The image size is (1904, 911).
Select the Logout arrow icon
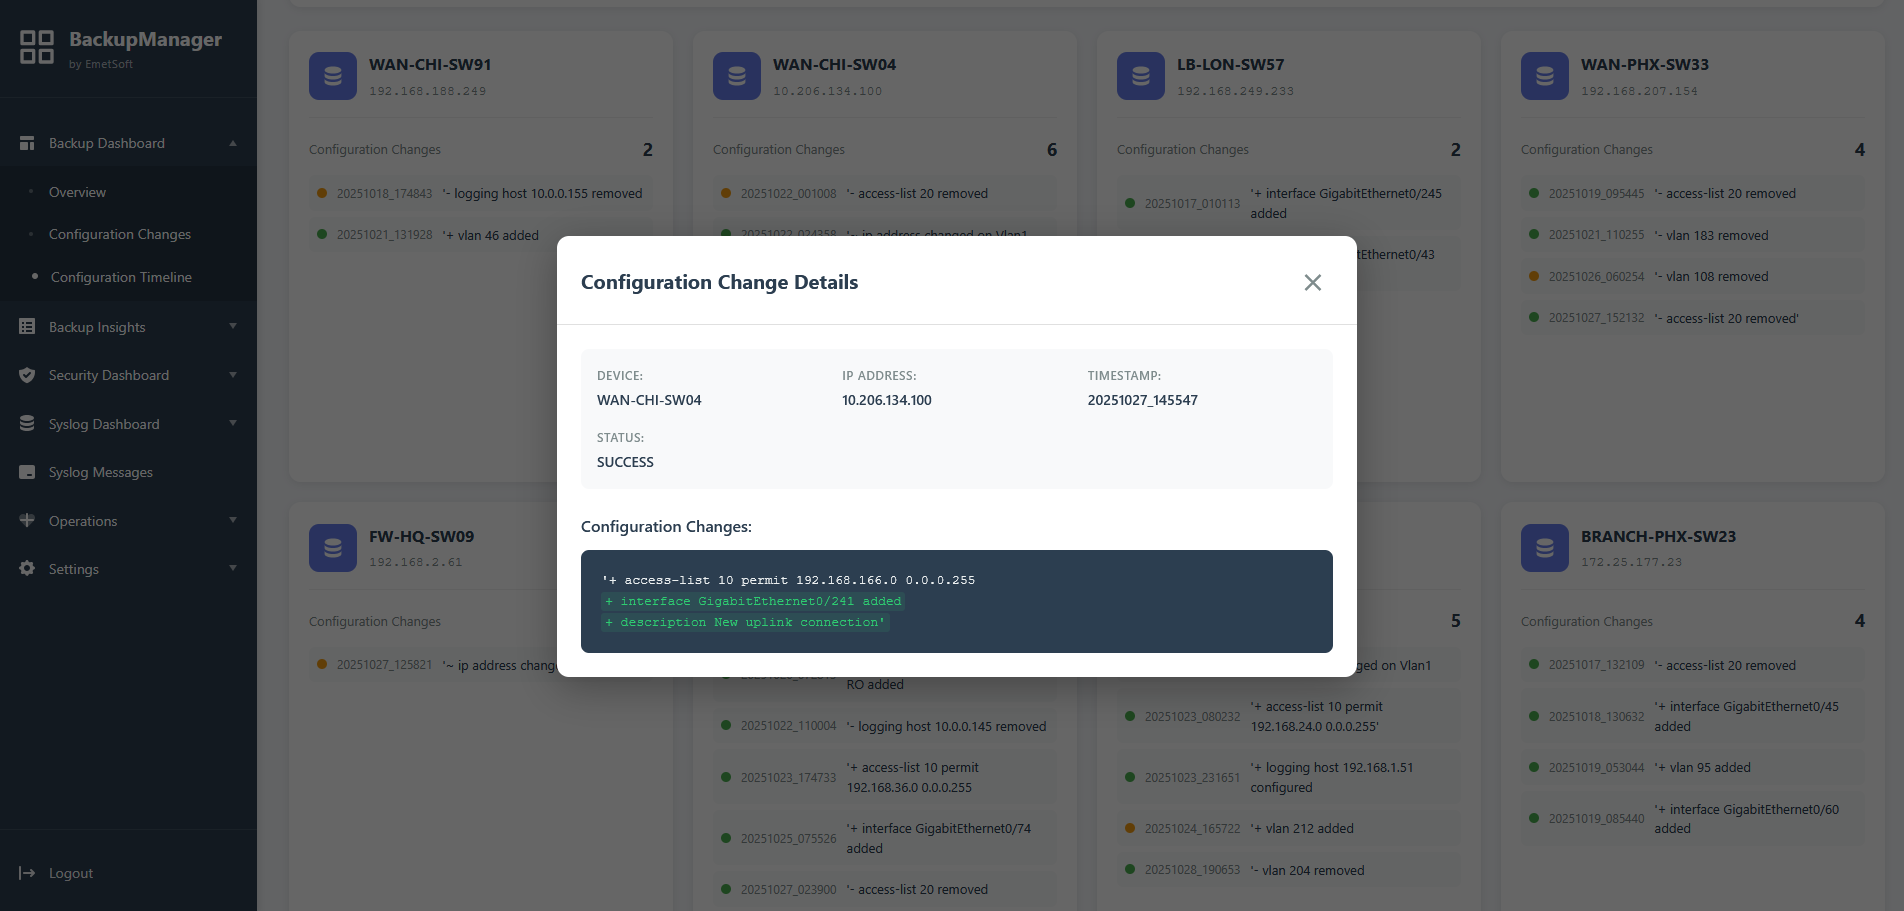(27, 873)
